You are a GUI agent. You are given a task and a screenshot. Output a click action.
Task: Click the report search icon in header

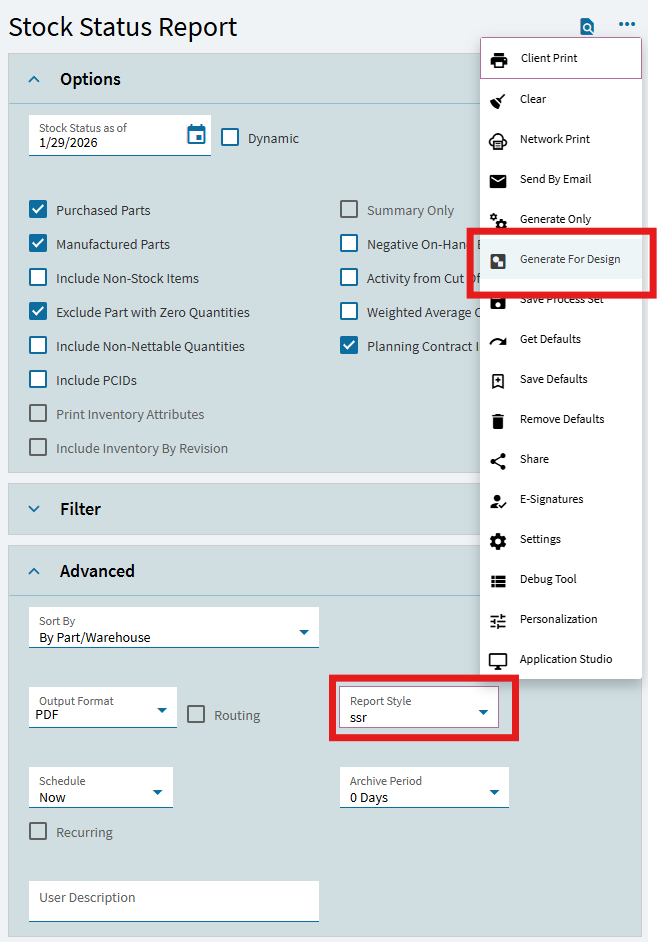(x=587, y=27)
